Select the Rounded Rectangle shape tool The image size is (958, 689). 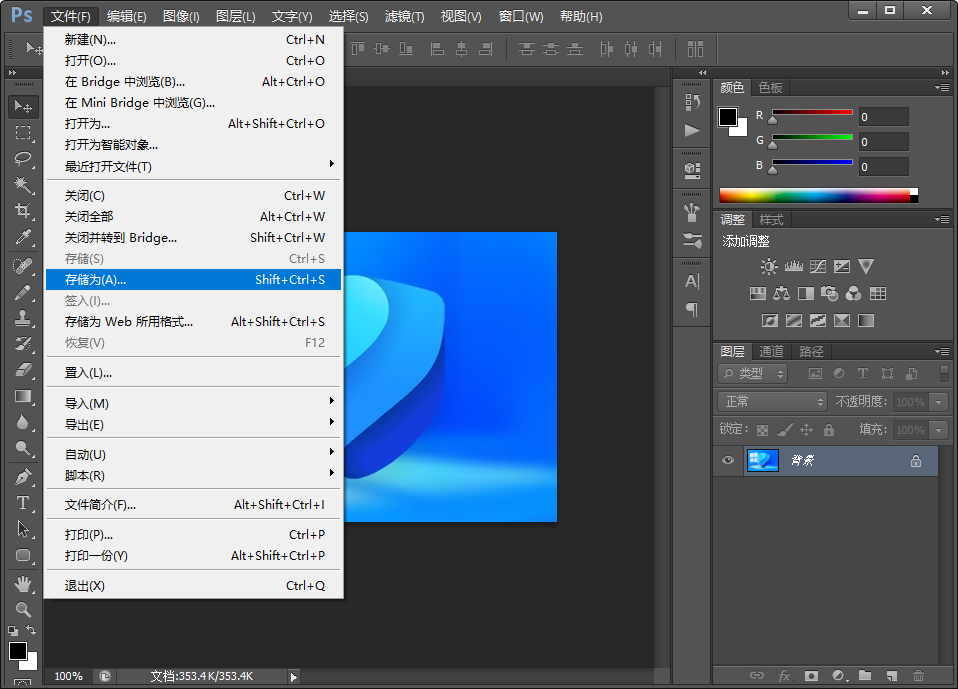coord(23,555)
